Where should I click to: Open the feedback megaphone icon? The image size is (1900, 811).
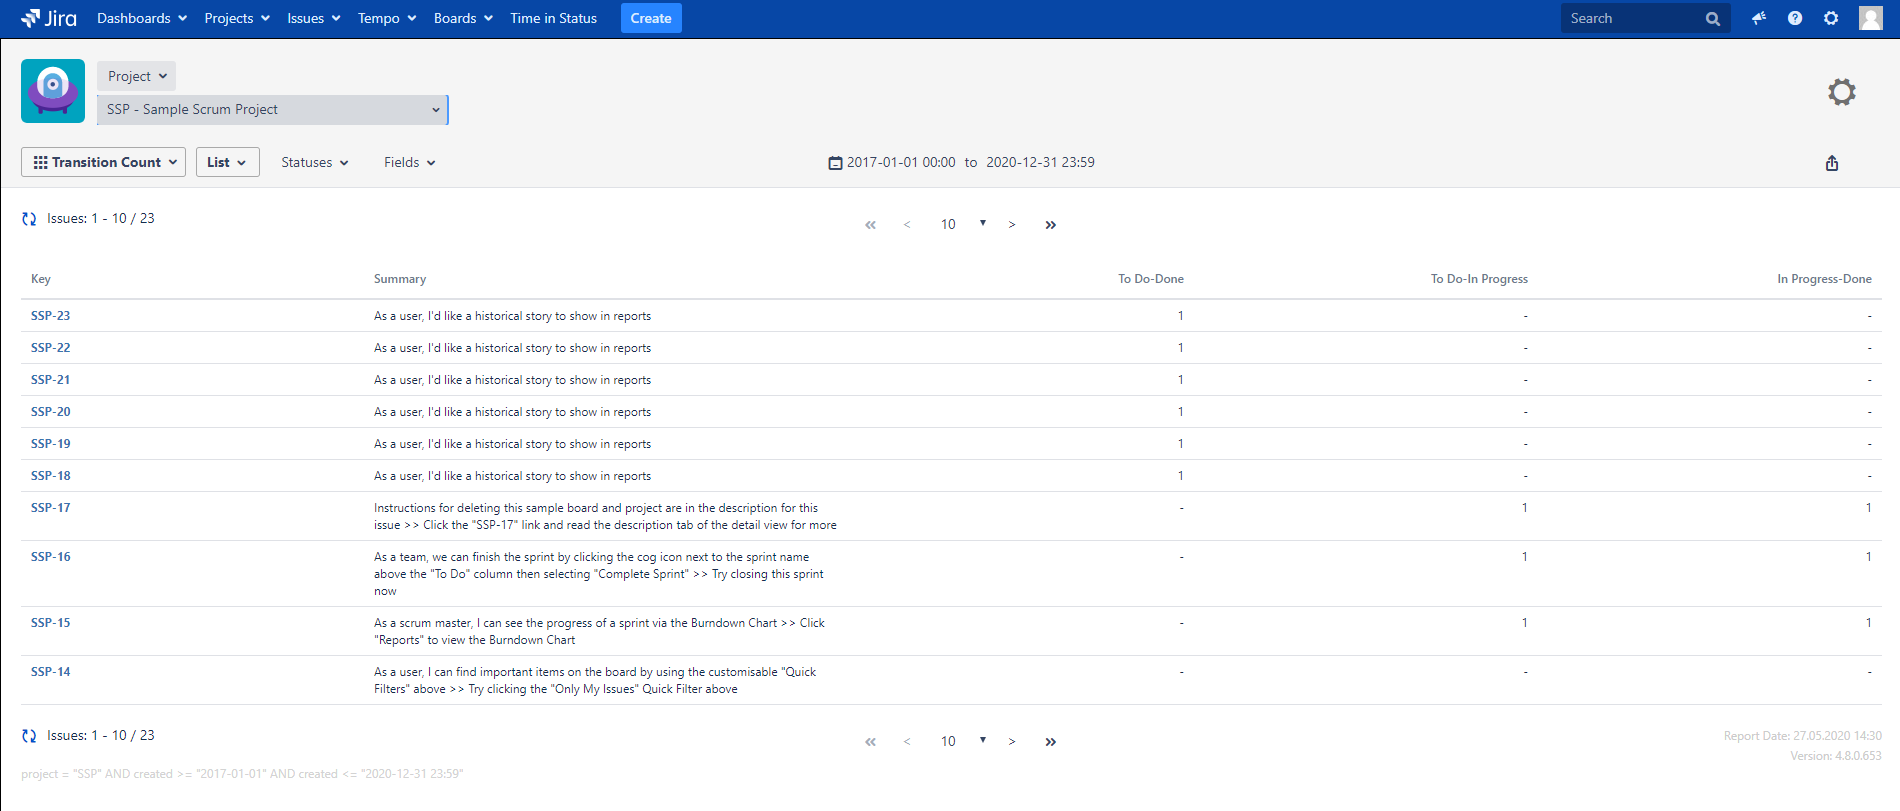pyautogui.click(x=1758, y=18)
